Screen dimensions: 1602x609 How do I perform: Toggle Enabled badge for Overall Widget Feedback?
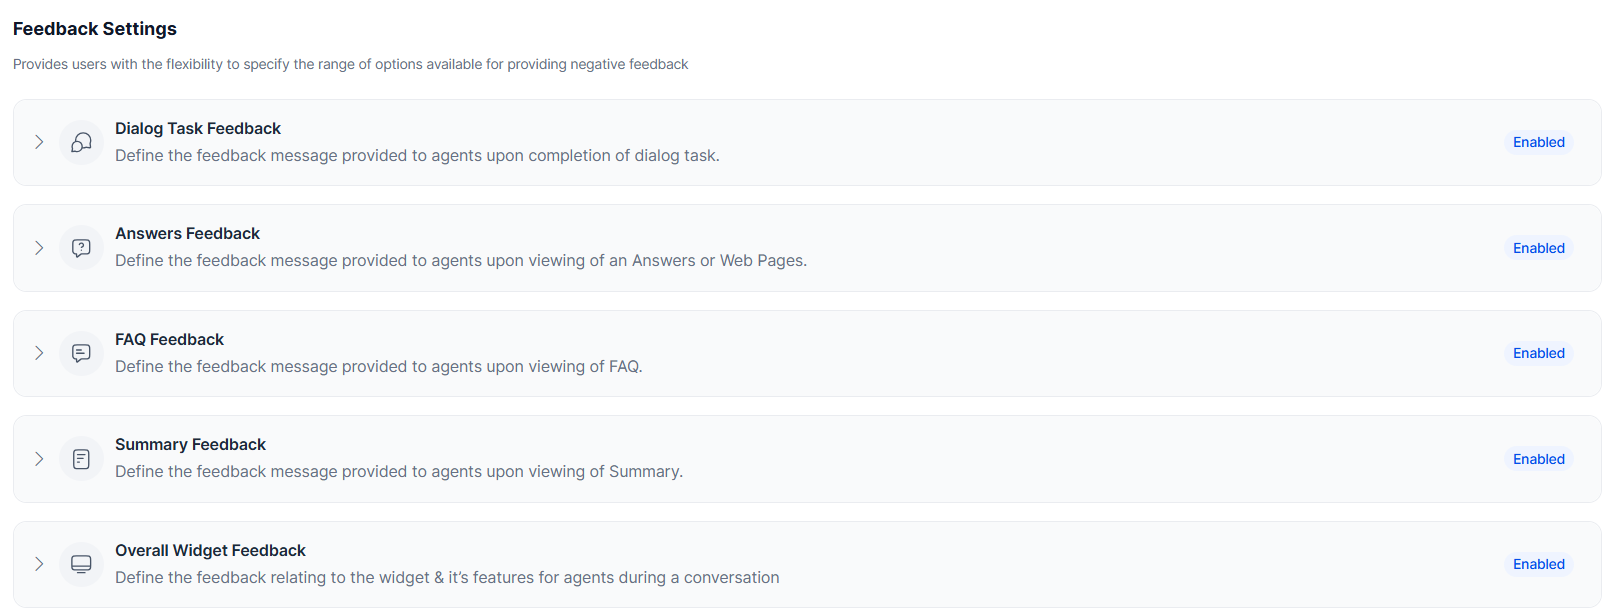1539,564
